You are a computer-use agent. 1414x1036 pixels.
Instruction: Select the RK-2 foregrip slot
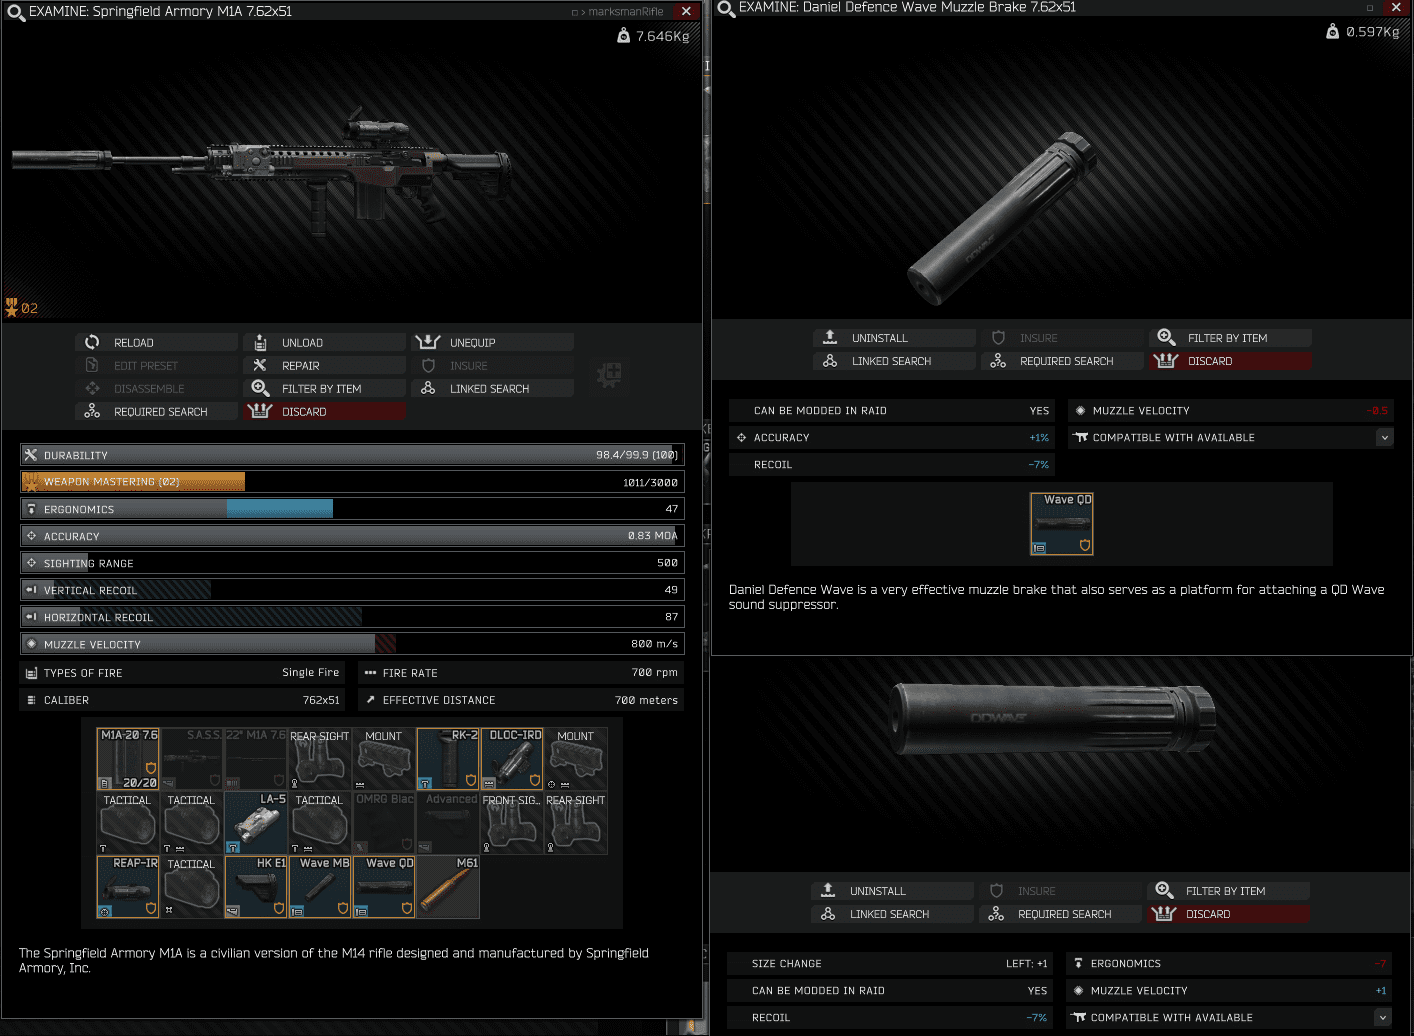tap(448, 759)
